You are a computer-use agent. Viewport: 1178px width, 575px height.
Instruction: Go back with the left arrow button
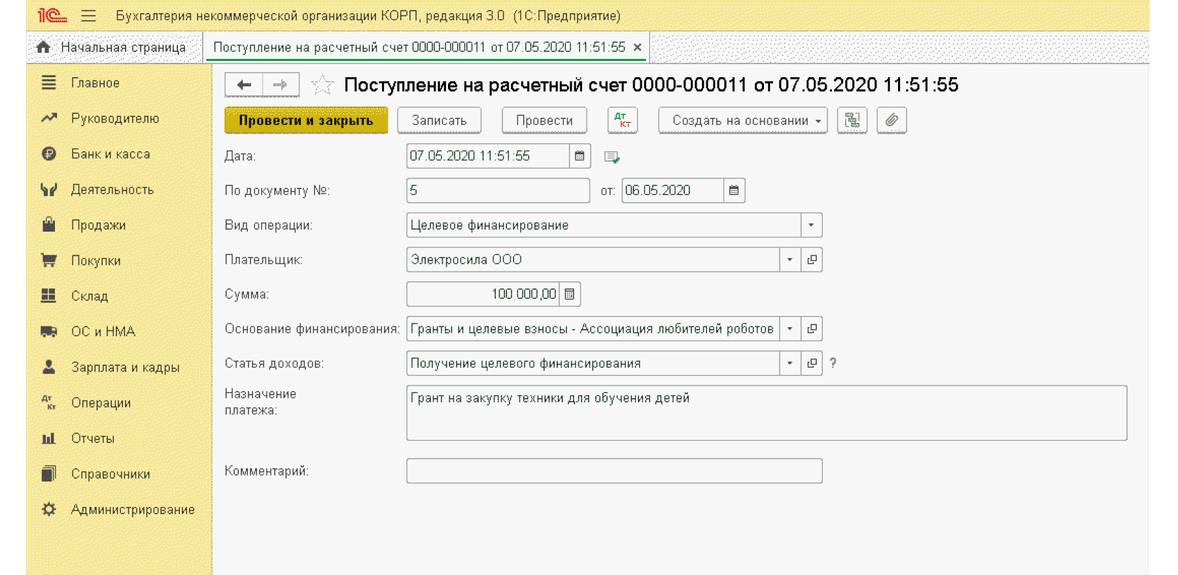[244, 85]
